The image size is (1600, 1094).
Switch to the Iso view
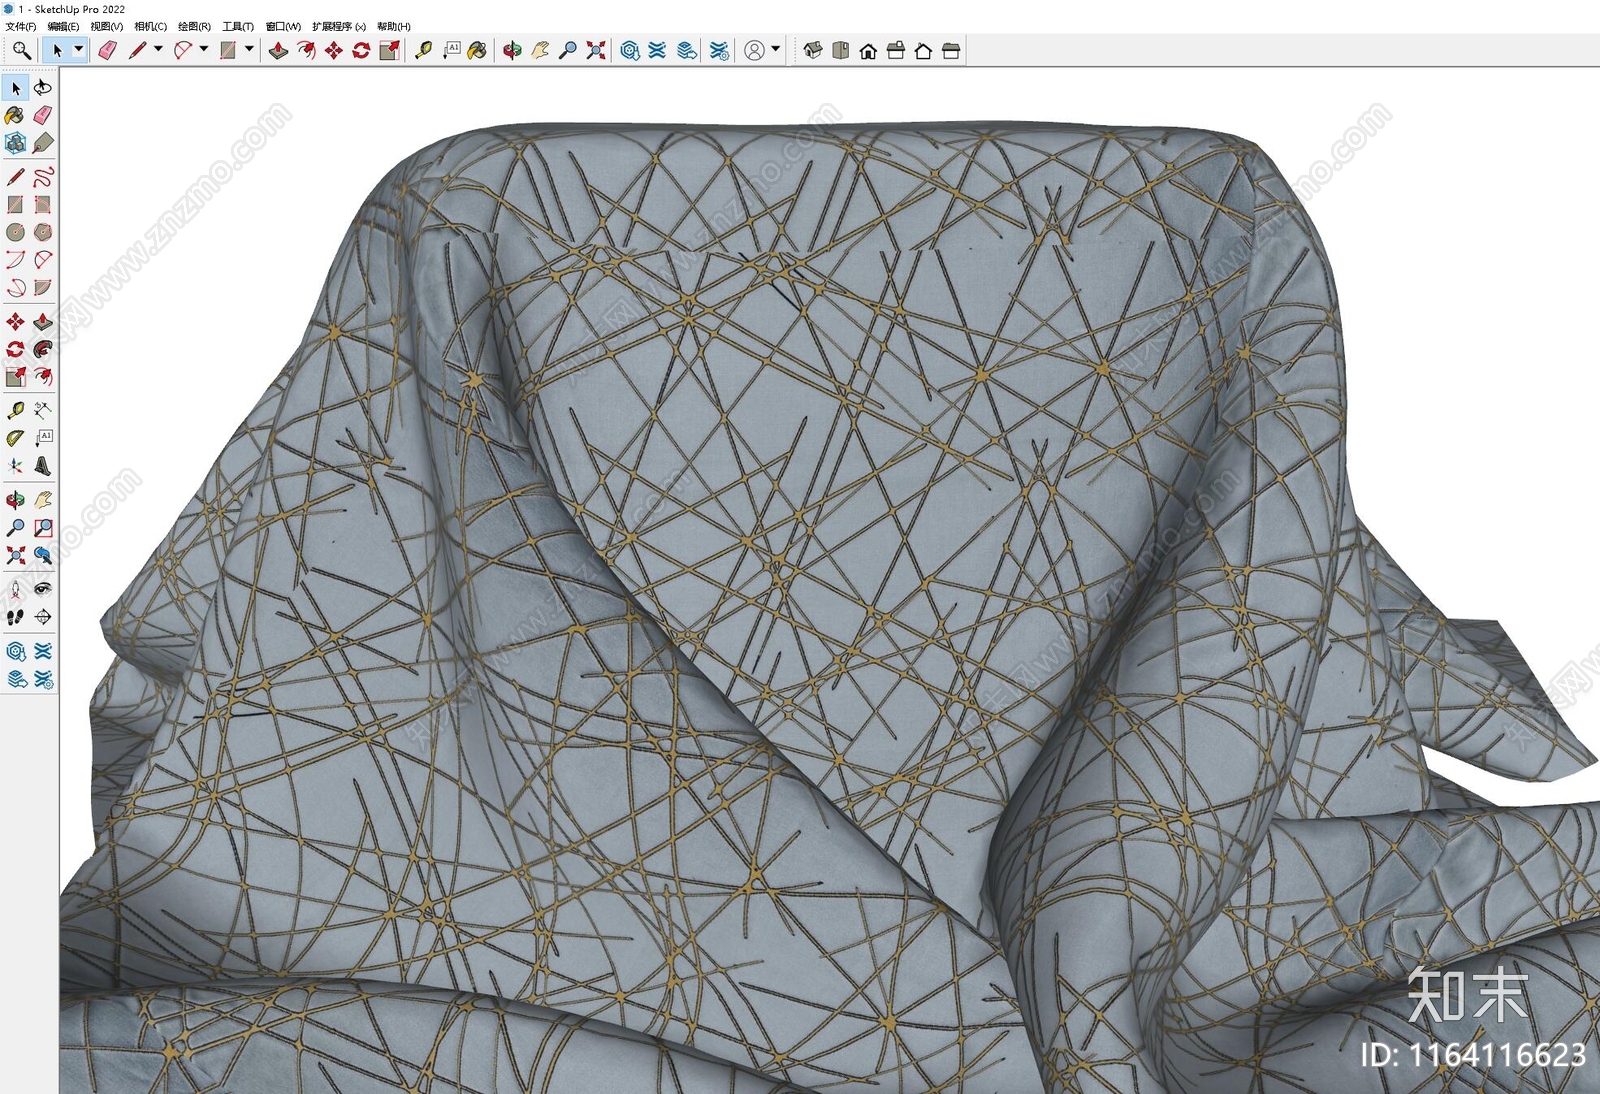click(x=813, y=50)
